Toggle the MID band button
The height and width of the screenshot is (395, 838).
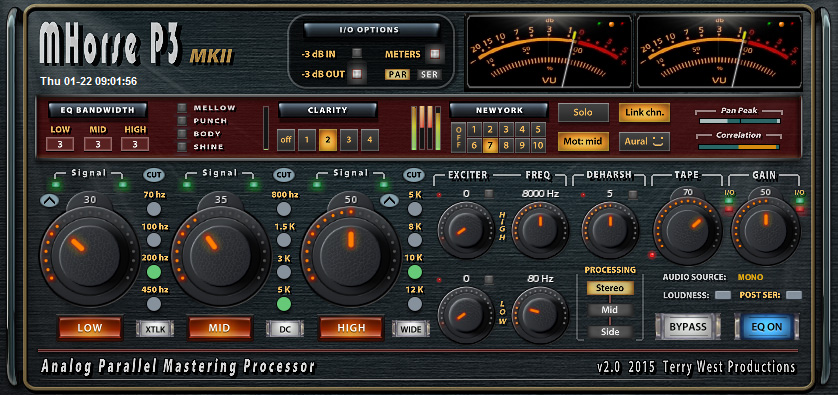(x=220, y=328)
